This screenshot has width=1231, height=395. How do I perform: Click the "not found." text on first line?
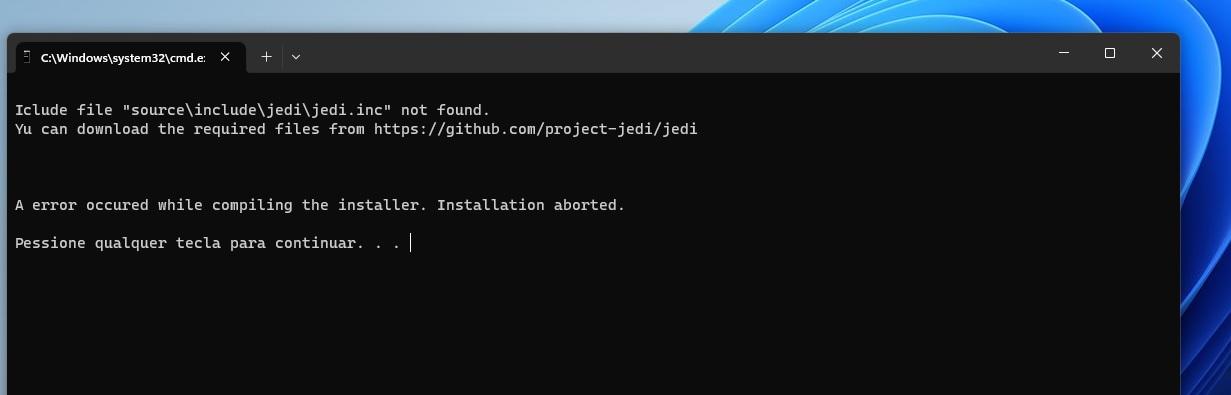click(x=445, y=110)
